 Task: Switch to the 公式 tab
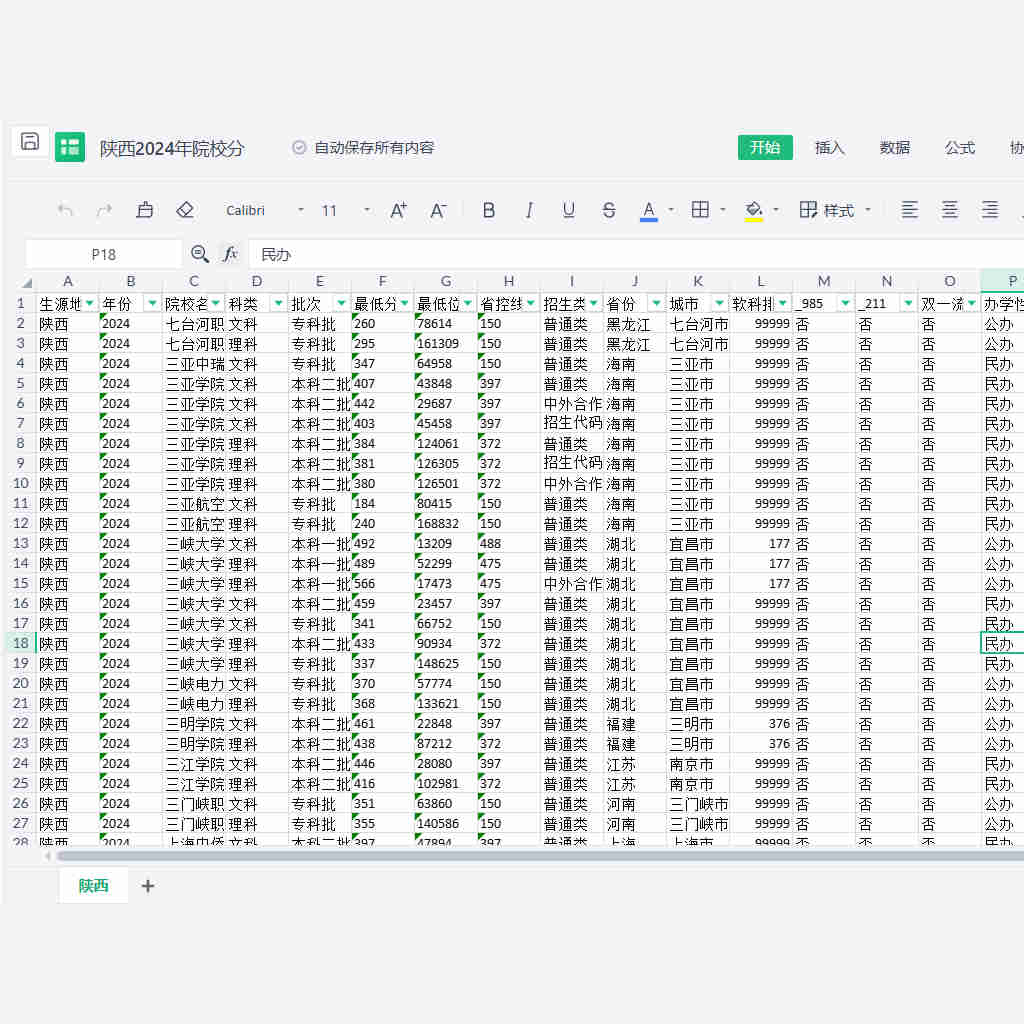click(960, 148)
